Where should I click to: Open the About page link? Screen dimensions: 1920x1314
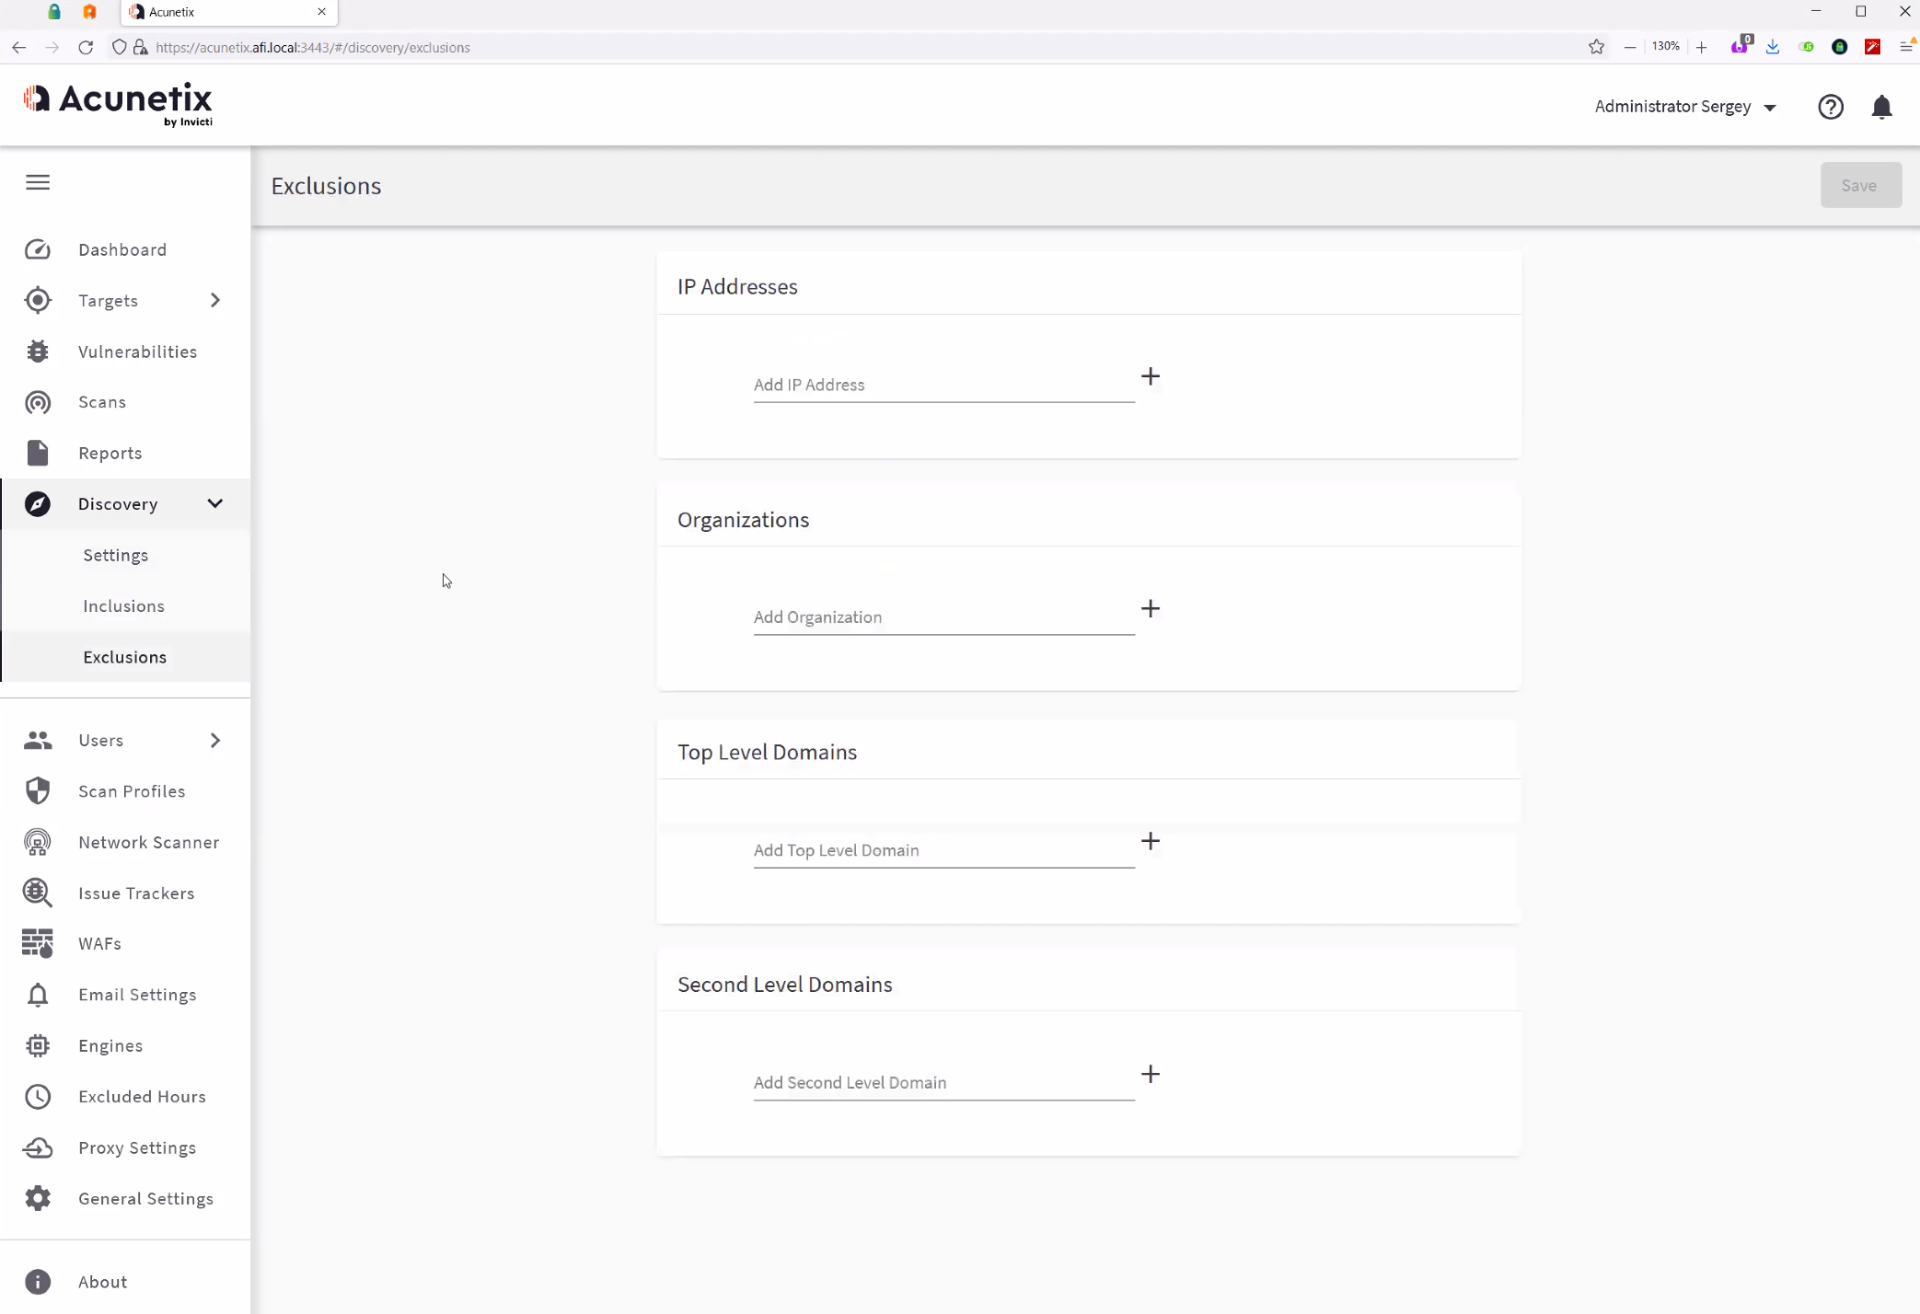click(103, 1282)
